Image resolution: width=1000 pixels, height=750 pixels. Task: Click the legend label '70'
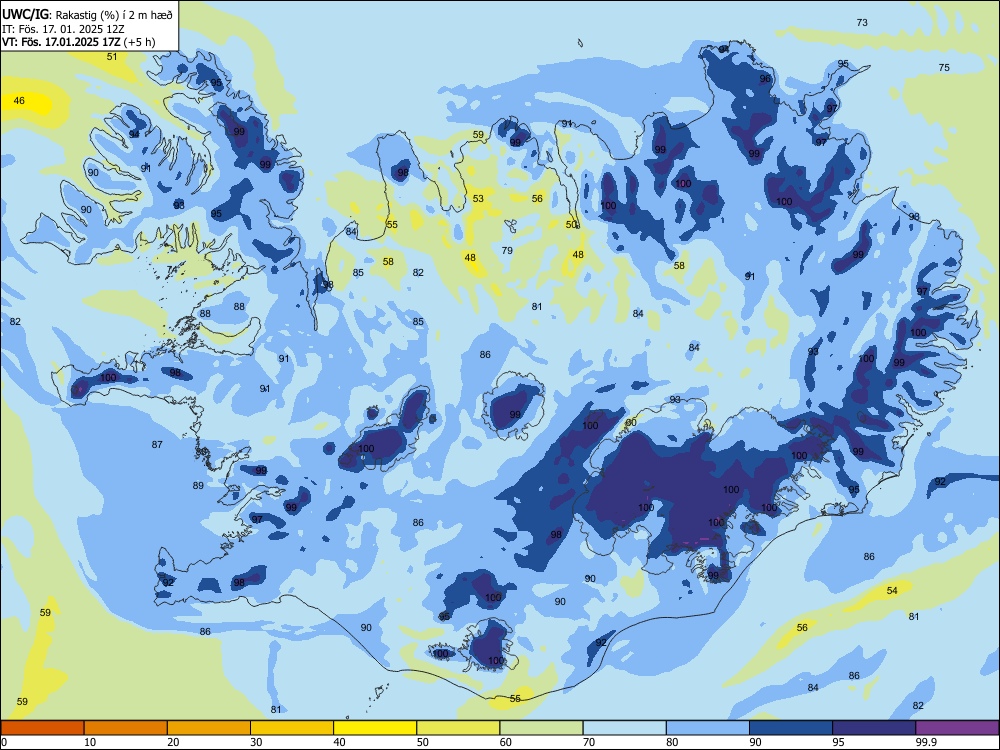pos(589,742)
